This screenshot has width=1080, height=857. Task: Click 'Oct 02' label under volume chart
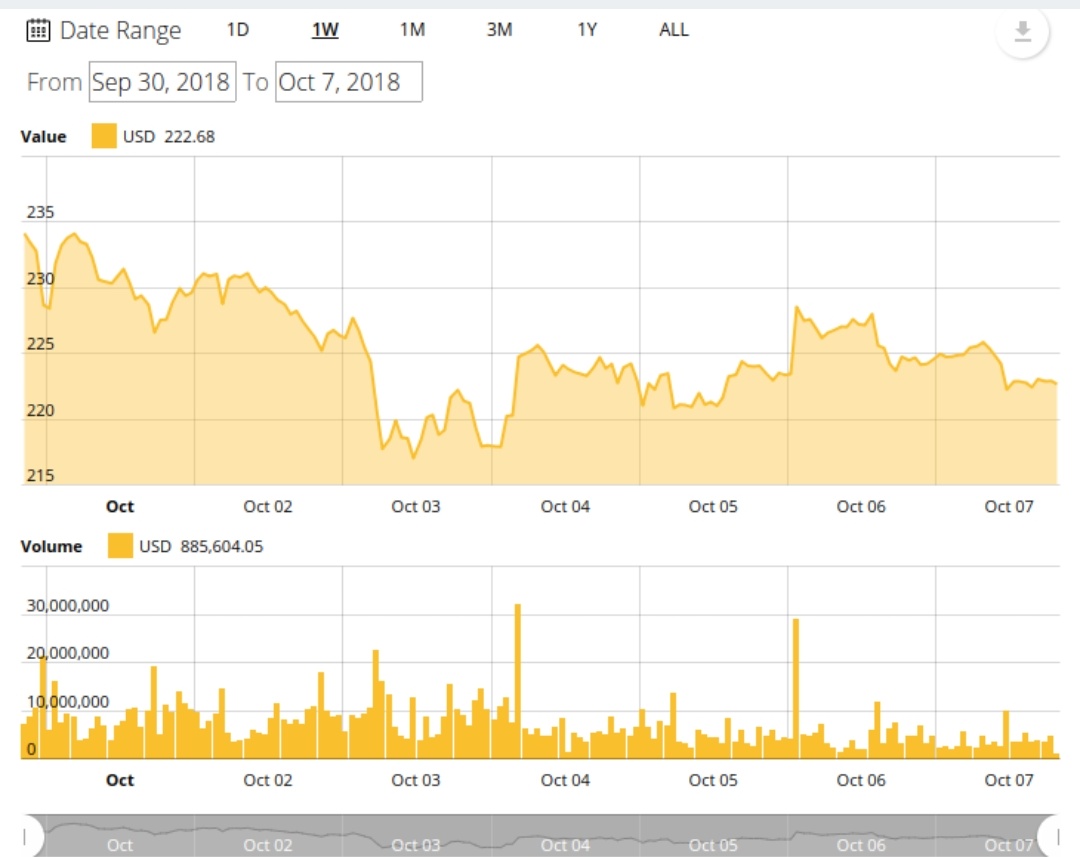click(267, 780)
